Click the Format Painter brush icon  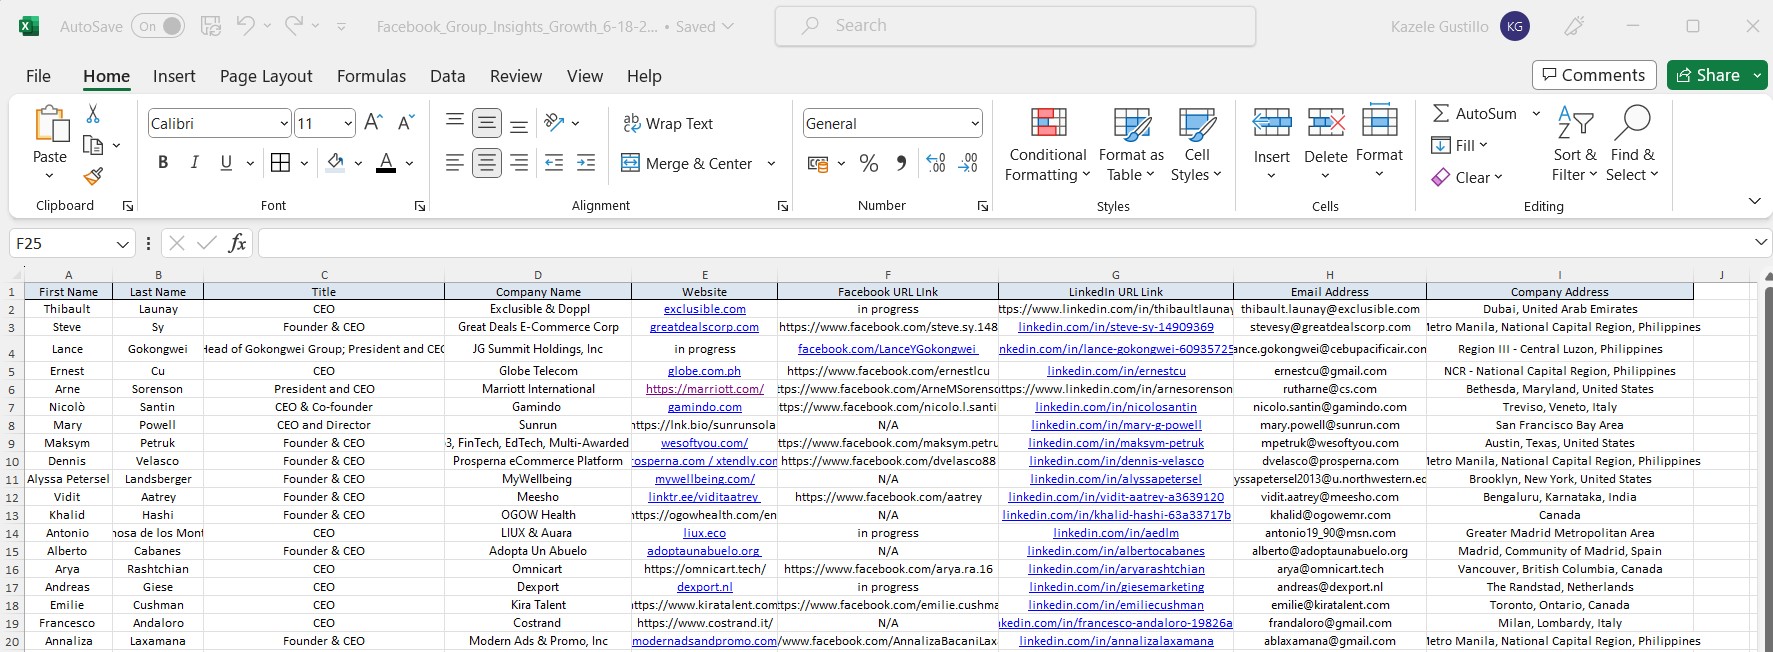tap(93, 177)
